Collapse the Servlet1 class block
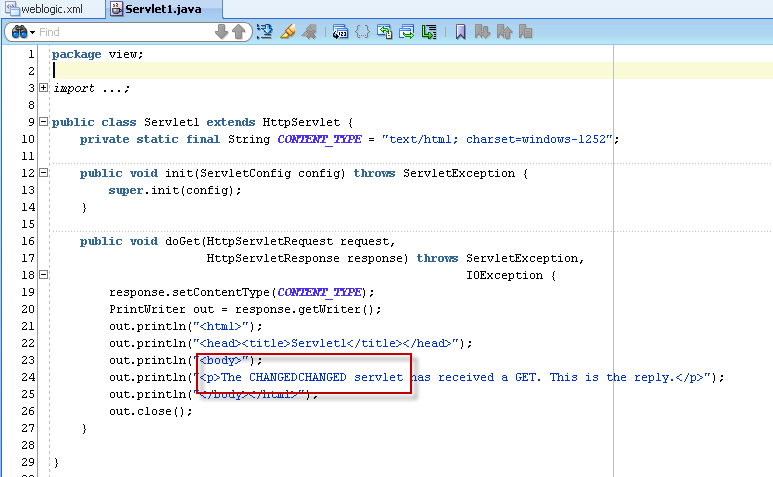Viewport: 773px width, 477px height. pyautogui.click(x=43, y=123)
